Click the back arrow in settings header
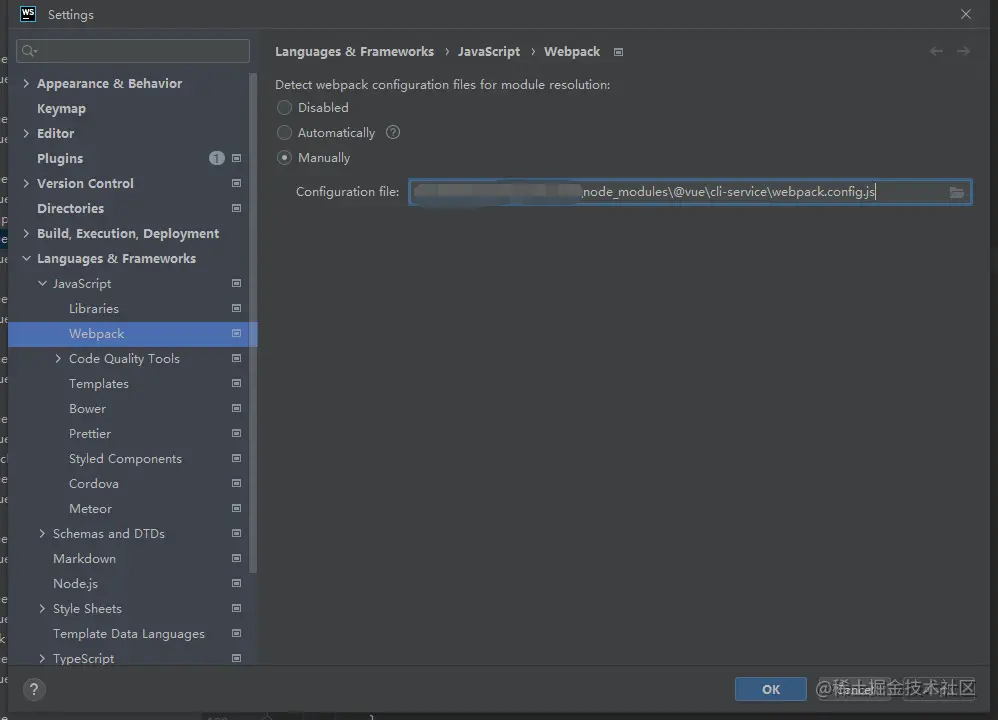The width and height of the screenshot is (998, 720). [936, 51]
